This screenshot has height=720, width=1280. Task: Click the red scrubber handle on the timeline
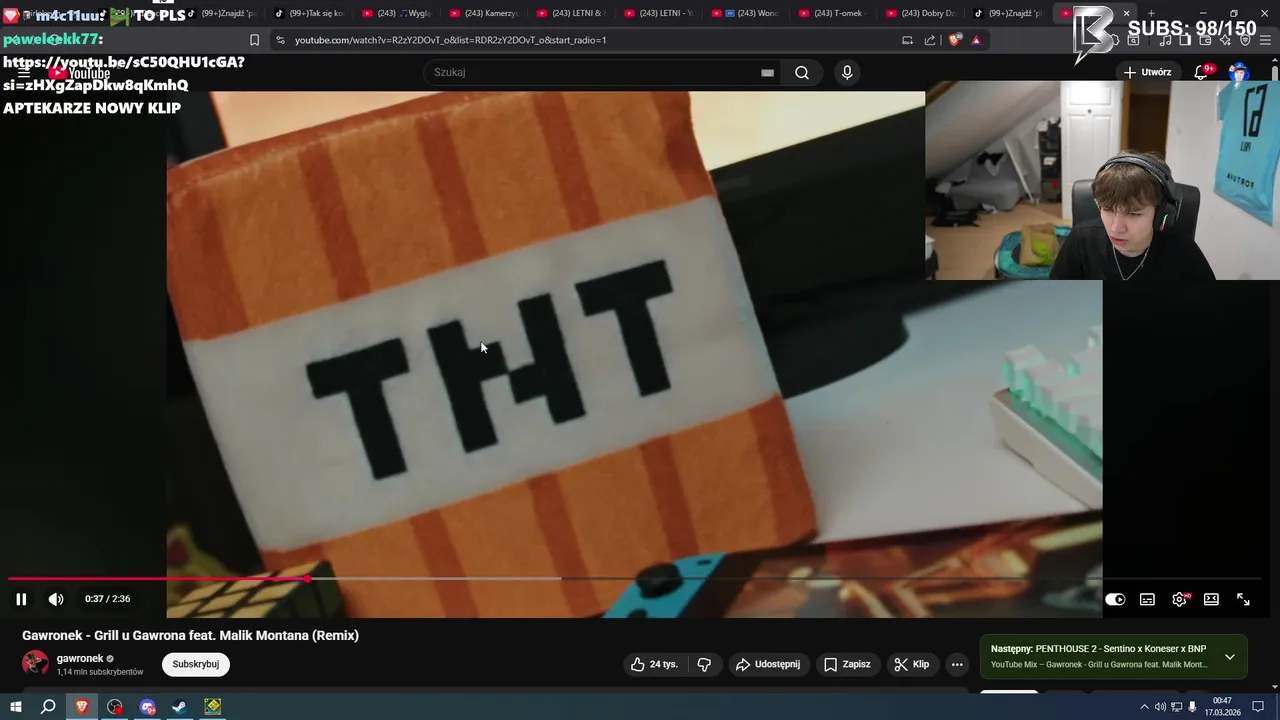308,579
